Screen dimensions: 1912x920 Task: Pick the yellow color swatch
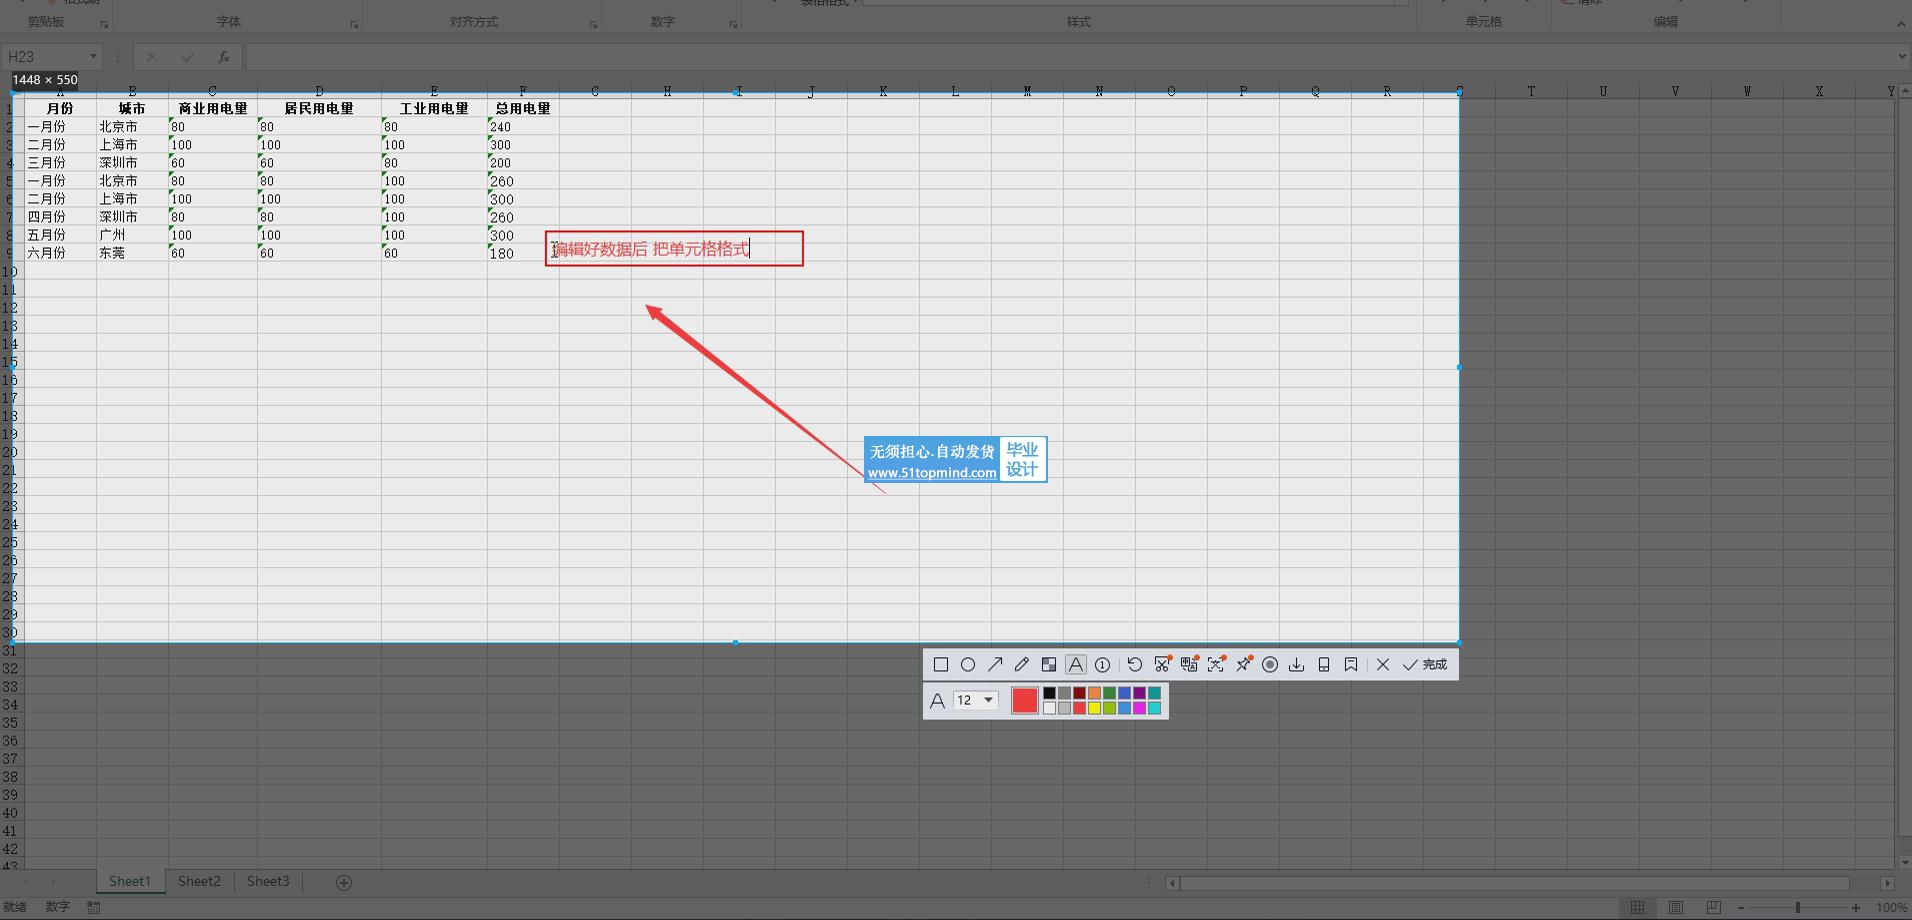coord(1094,708)
